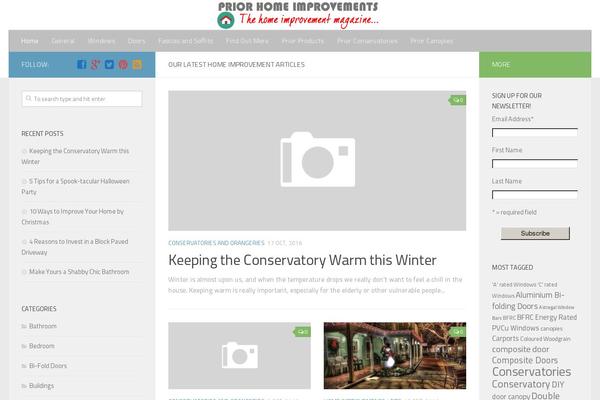The image size is (600, 400).
Task: Select the Coloured Woodgrain tag
Action: click(x=545, y=339)
